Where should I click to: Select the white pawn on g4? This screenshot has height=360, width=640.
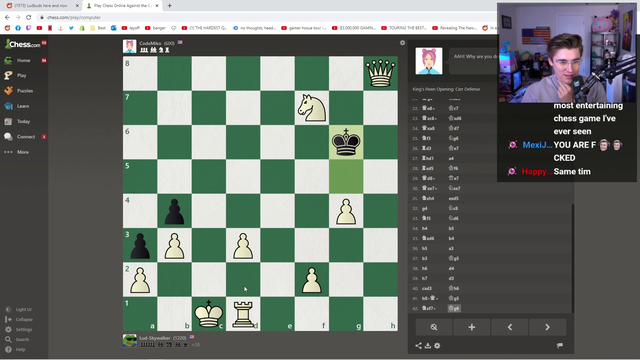(x=346, y=211)
